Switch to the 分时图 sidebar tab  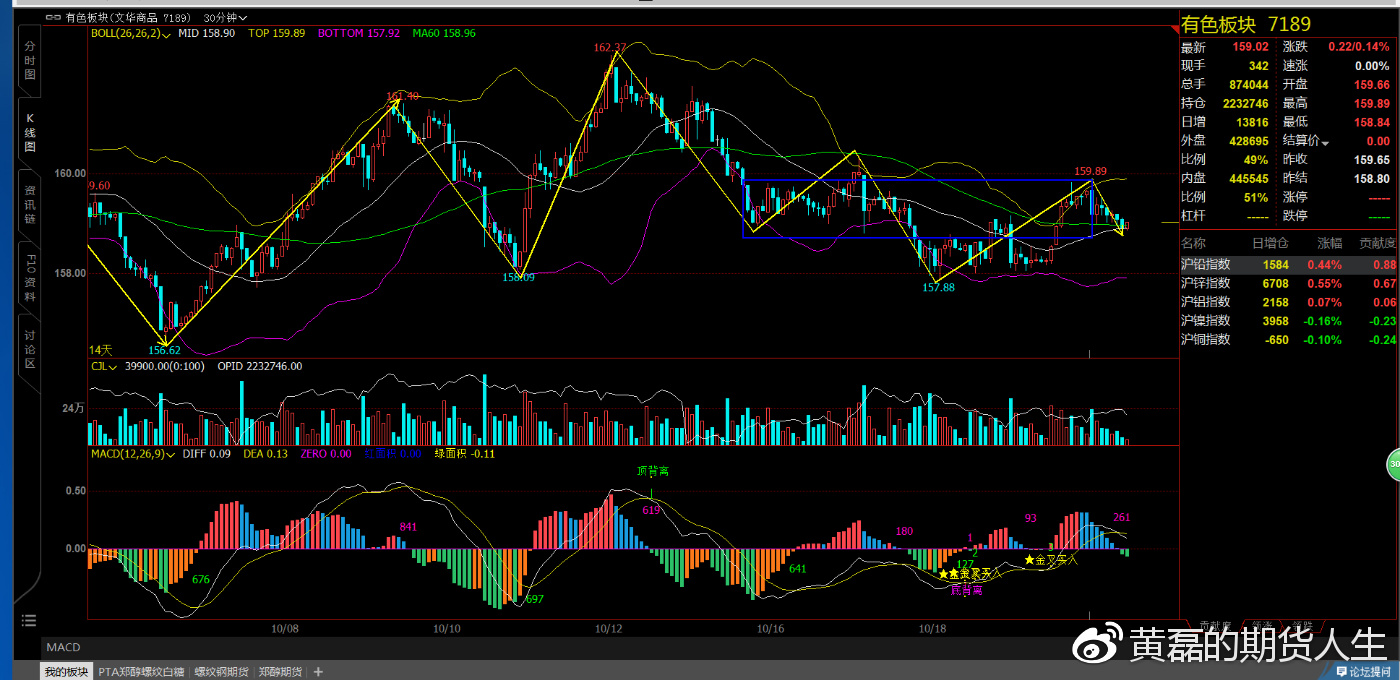click(29, 61)
